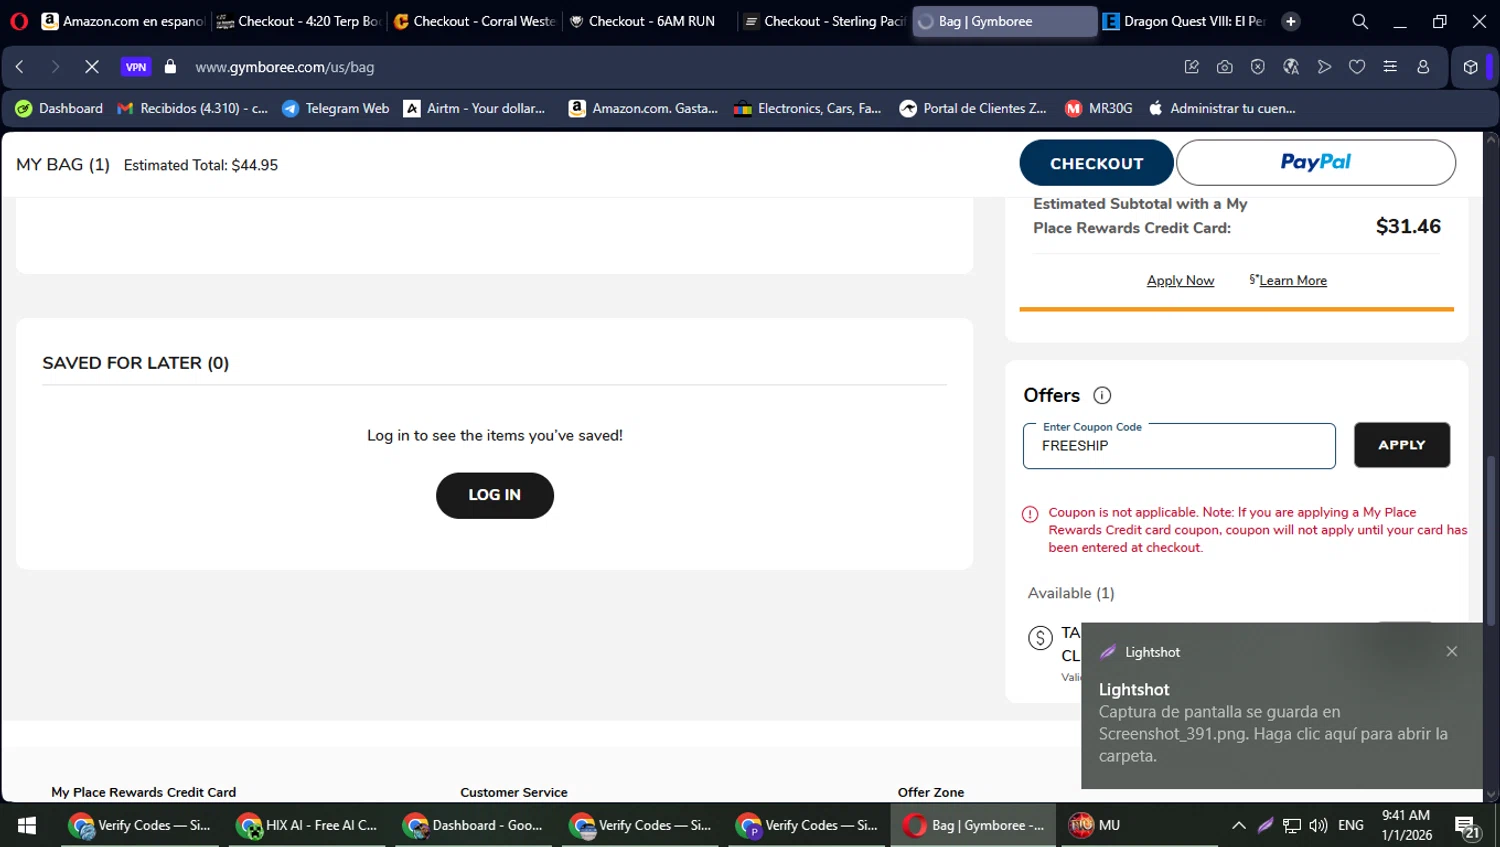Switch to Checkout - Sterling Paci tab

click(x=825, y=21)
